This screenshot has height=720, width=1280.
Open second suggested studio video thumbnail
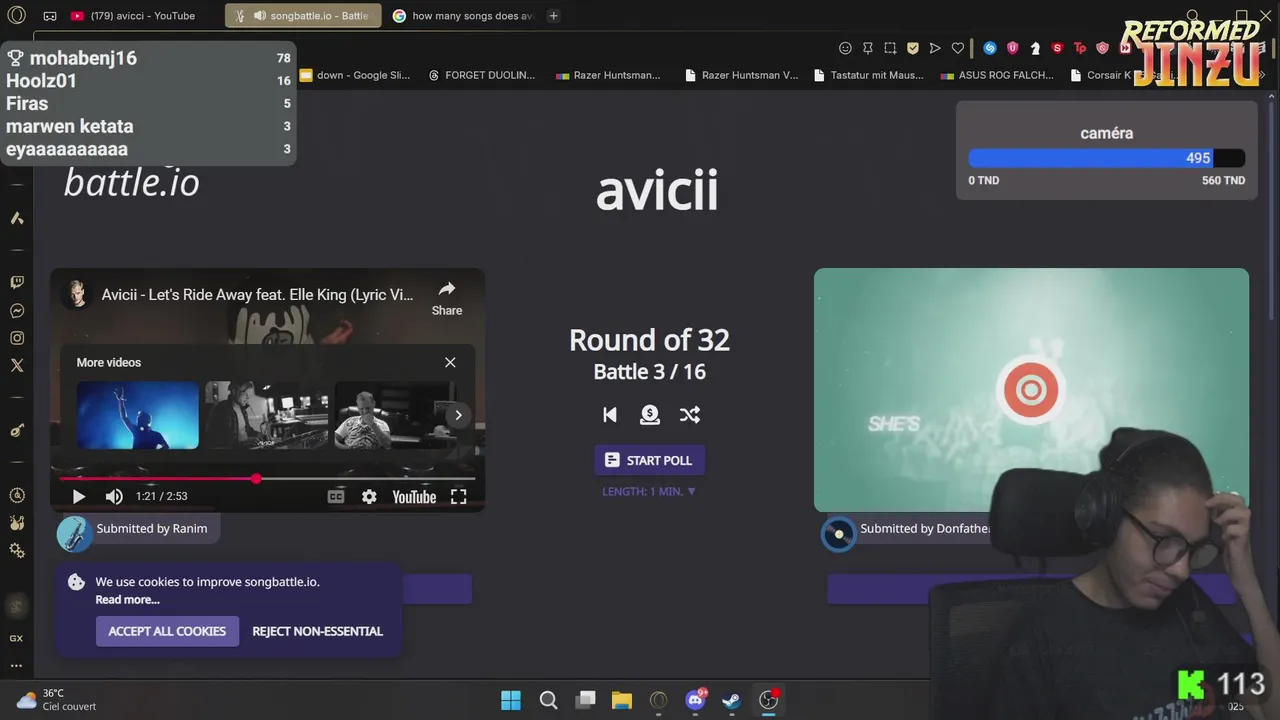point(266,415)
